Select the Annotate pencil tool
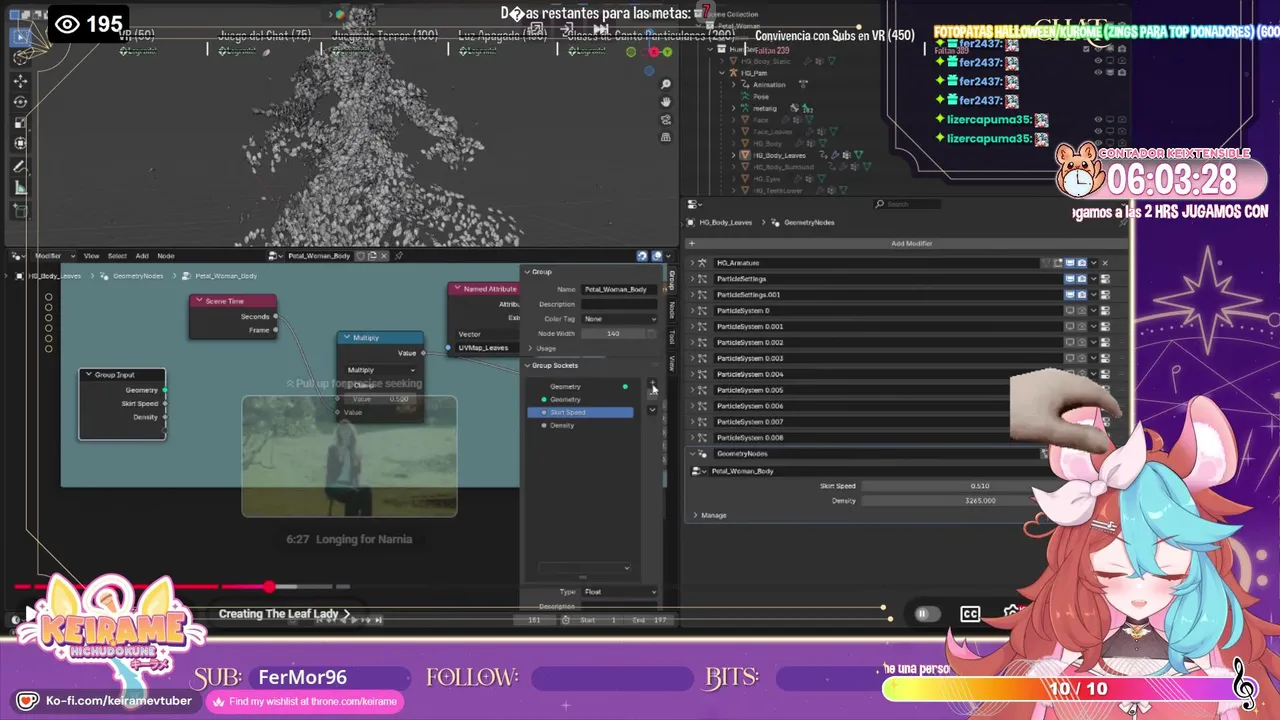Screen dimensions: 1280x720 [20, 167]
